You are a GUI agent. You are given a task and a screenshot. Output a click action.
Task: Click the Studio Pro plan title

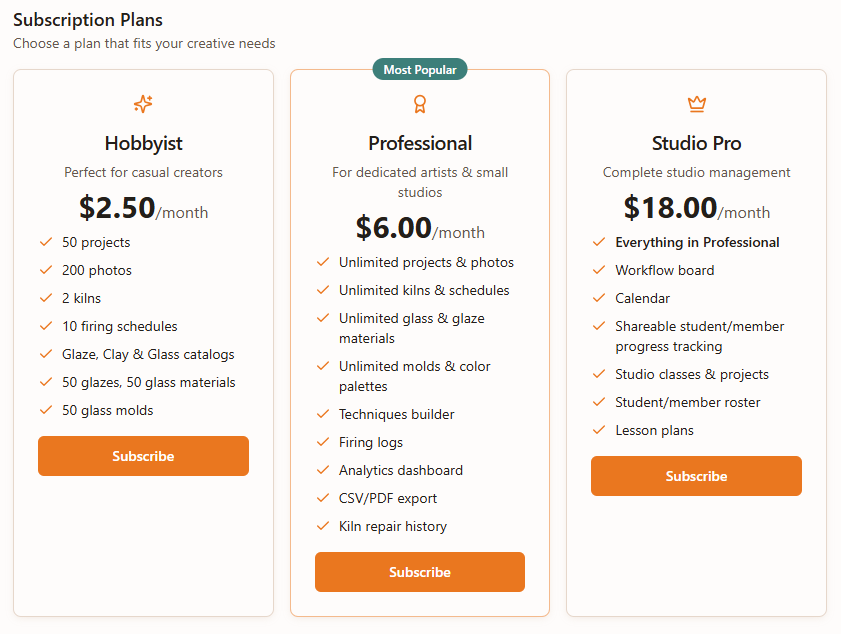coord(697,143)
